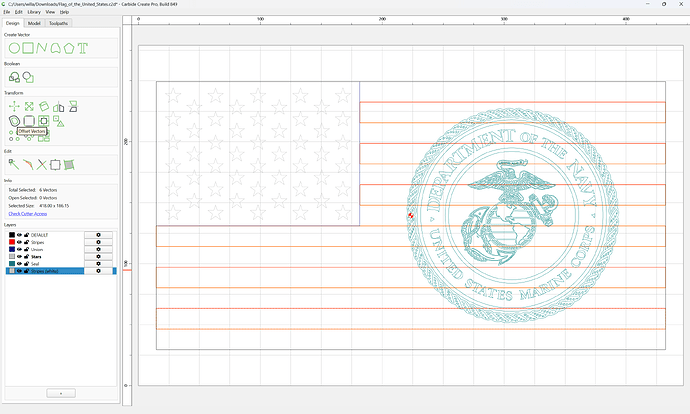This screenshot has height=414, width=690.
Task: Open the rounded-corner square transform tool
Action: 29,121
